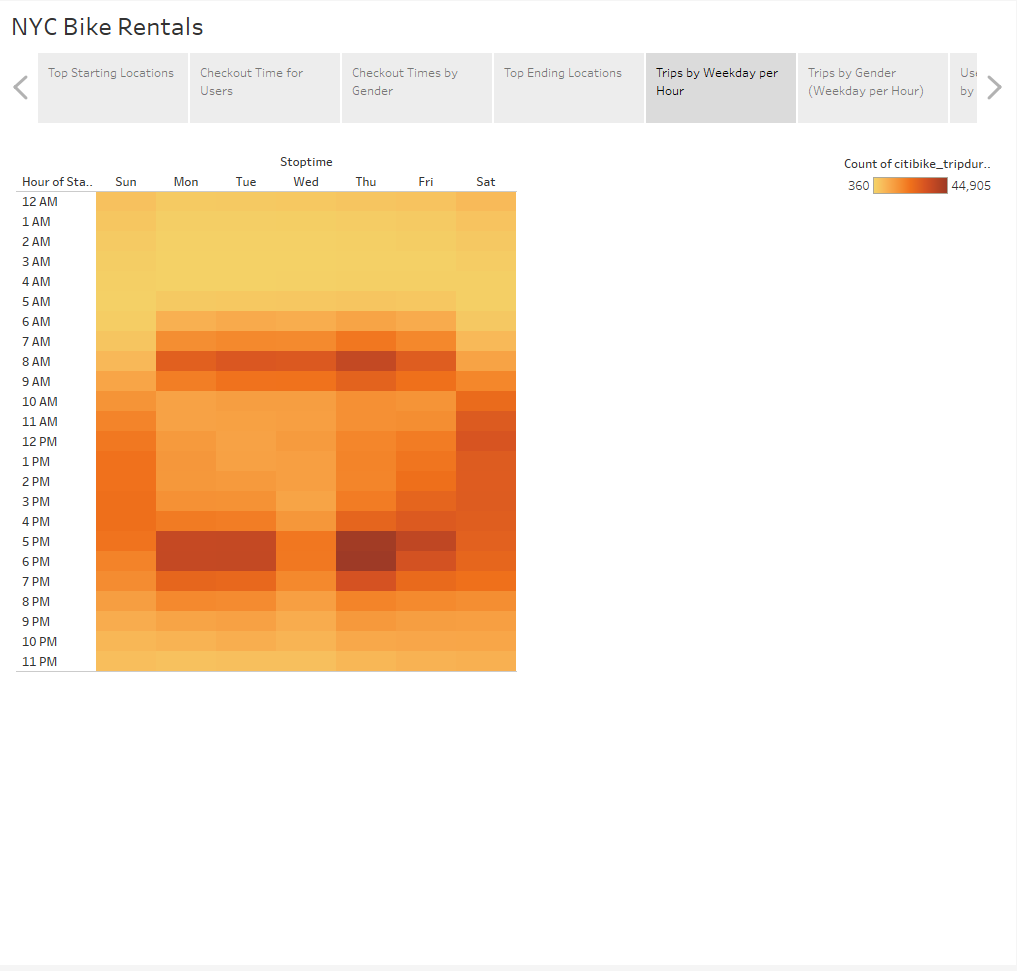Click the Count of citibike_tripdur color gradient legend
Screen dimensions: 1017x971
coord(910,185)
